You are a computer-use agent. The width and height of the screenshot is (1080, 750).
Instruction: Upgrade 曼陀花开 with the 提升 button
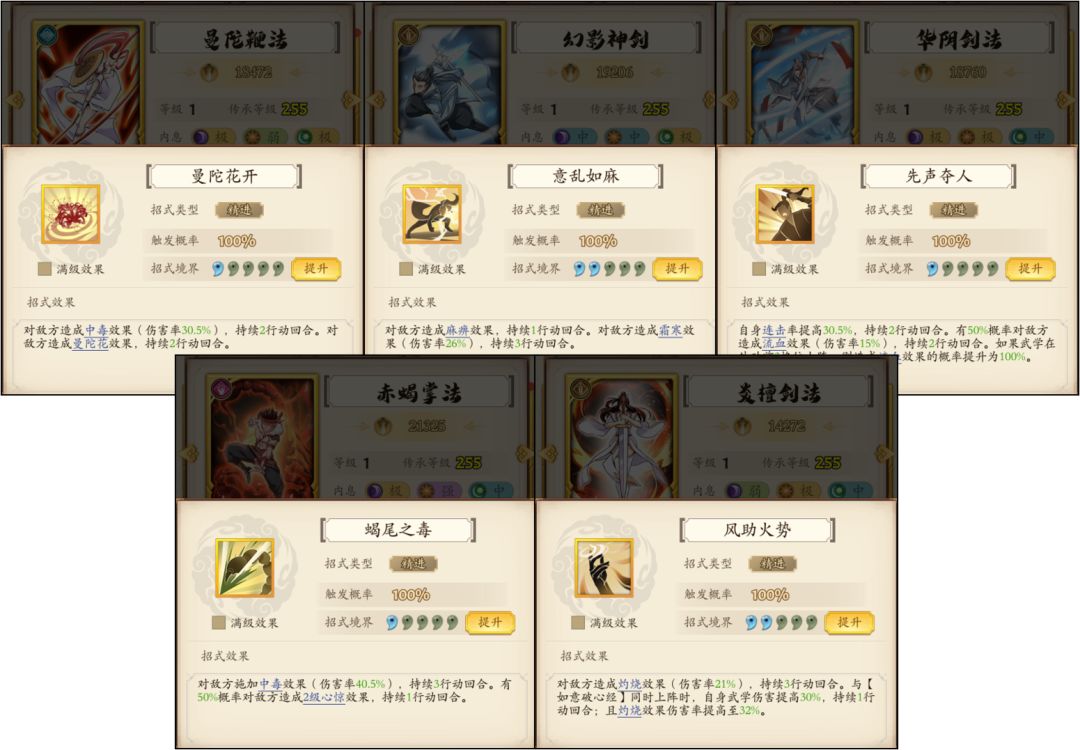pyautogui.click(x=316, y=269)
